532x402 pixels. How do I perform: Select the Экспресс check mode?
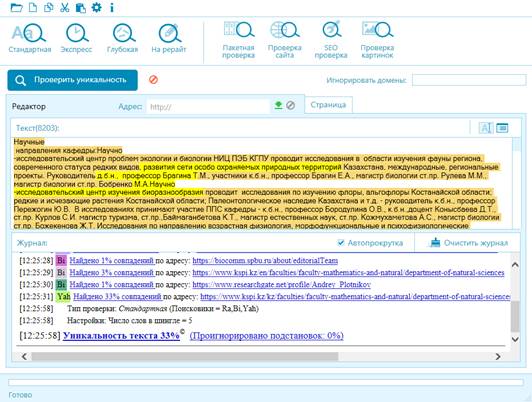tap(76, 38)
